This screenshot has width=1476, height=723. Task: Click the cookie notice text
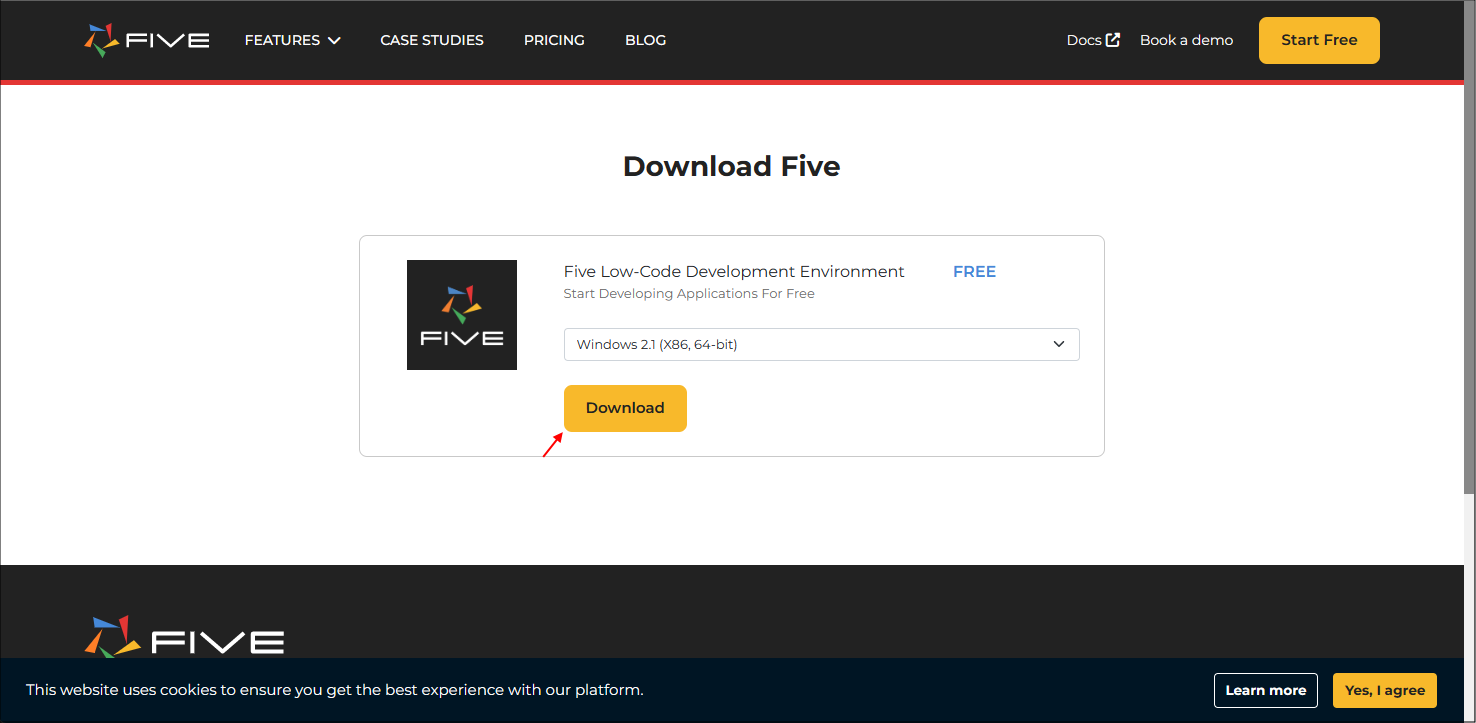(x=334, y=690)
